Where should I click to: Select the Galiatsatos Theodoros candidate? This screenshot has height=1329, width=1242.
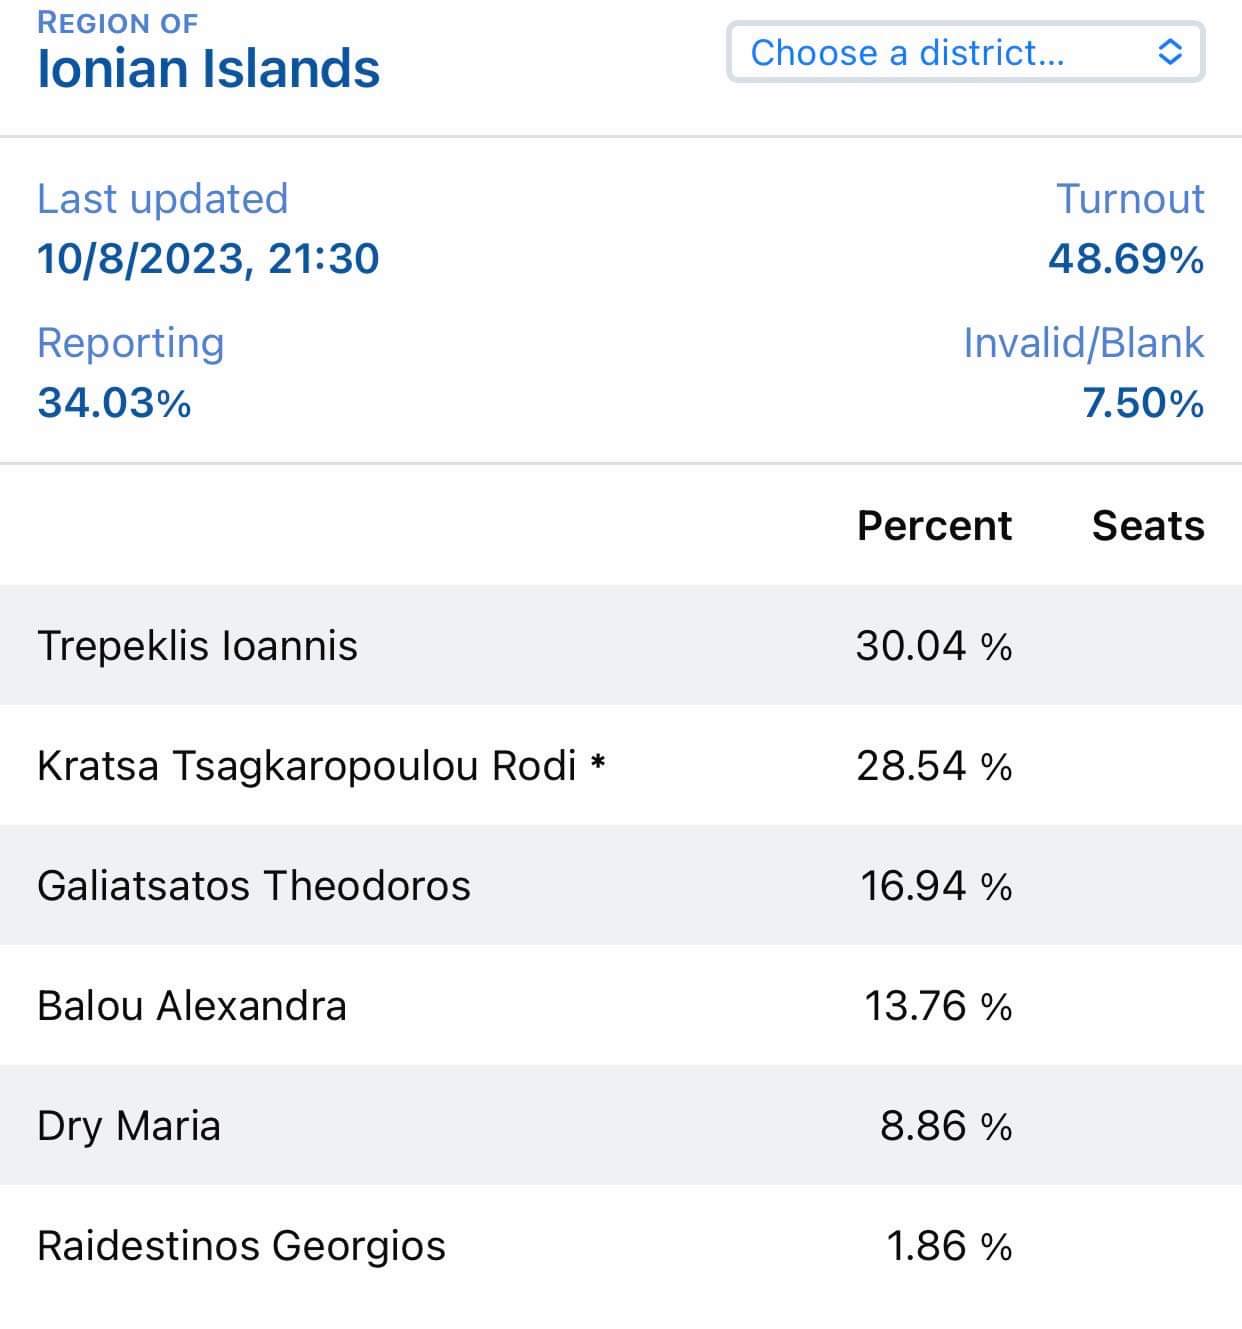pos(253,886)
